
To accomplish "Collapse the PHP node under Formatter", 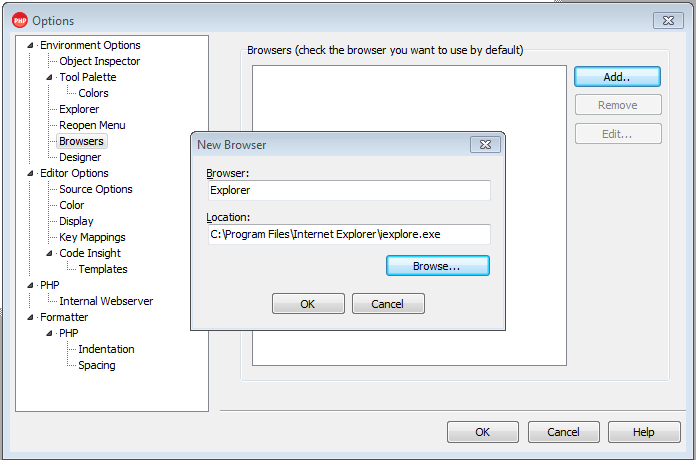I will point(49,333).
